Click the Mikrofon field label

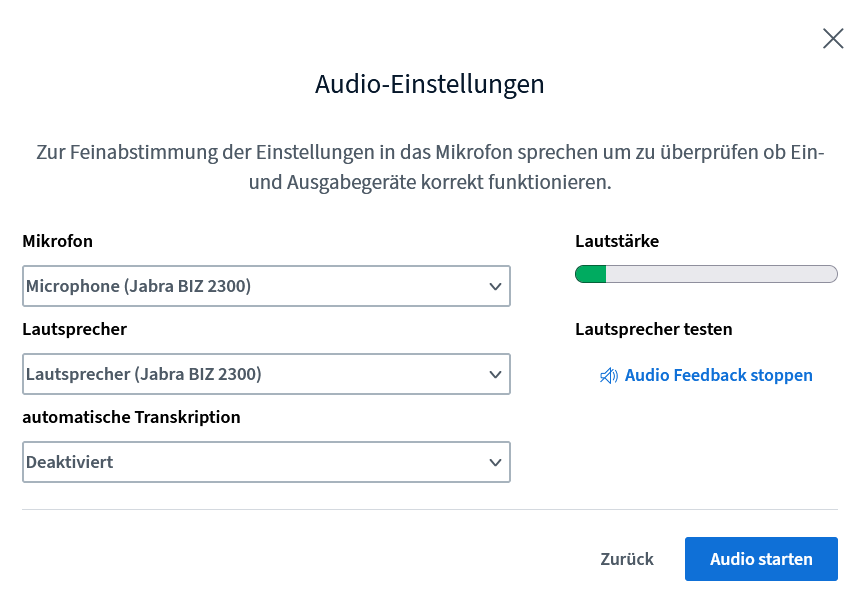click(x=57, y=241)
